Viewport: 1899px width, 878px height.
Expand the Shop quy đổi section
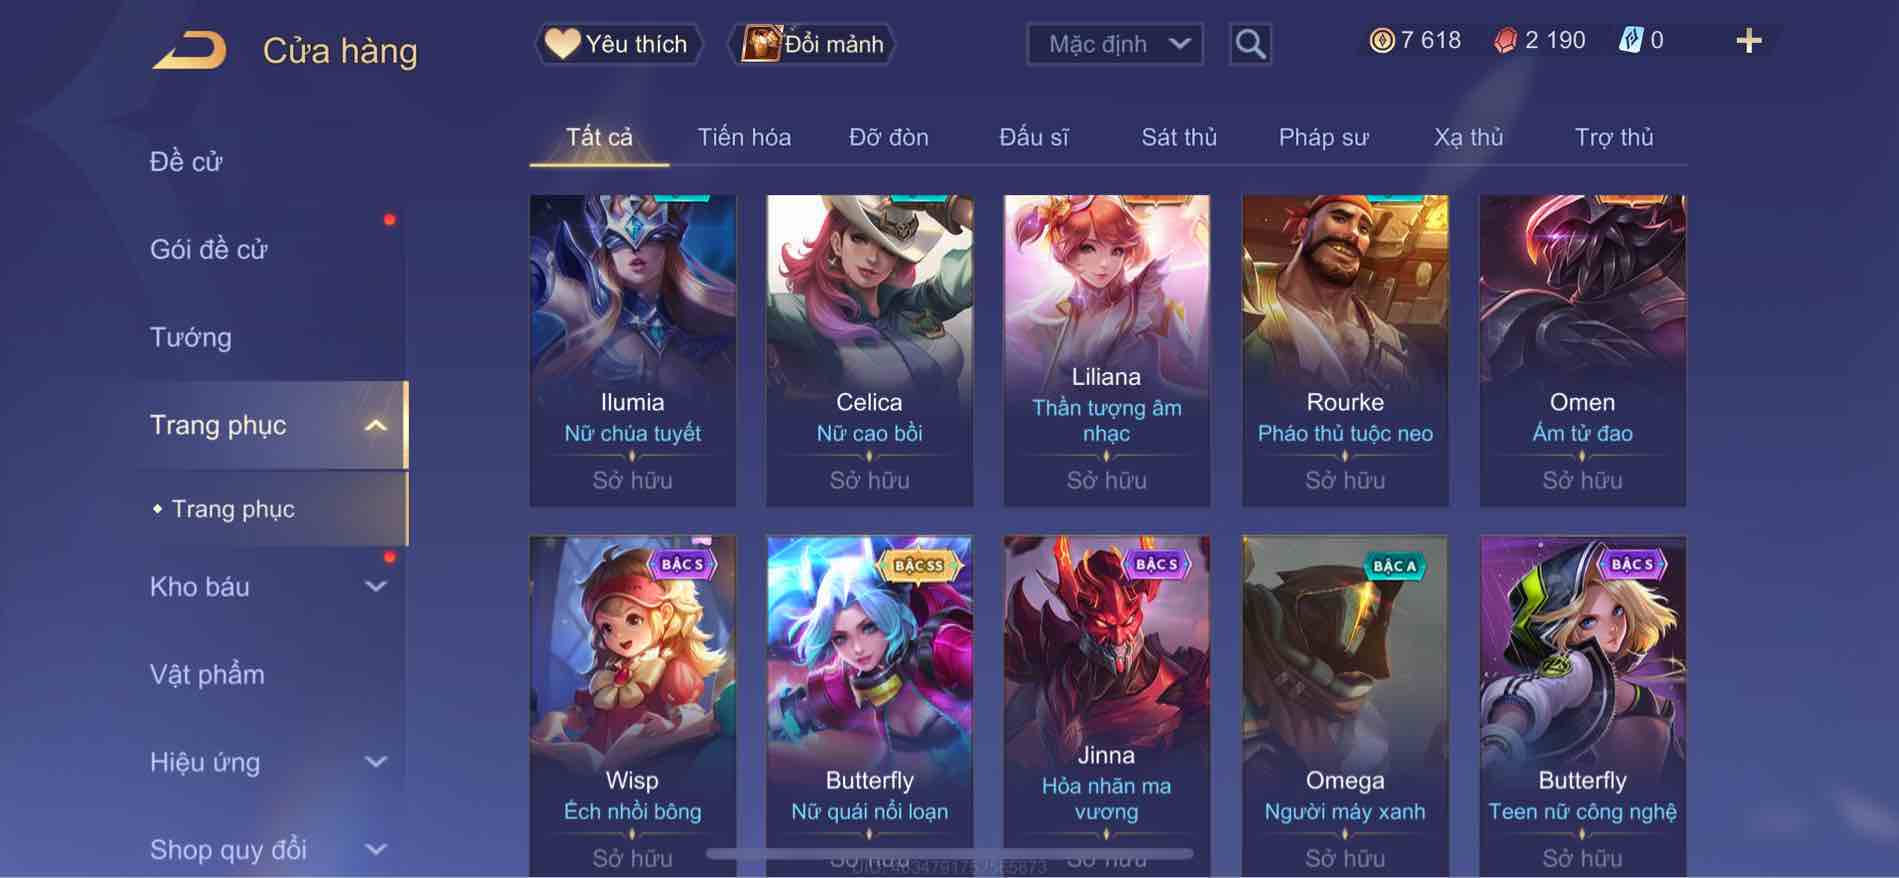[376, 850]
